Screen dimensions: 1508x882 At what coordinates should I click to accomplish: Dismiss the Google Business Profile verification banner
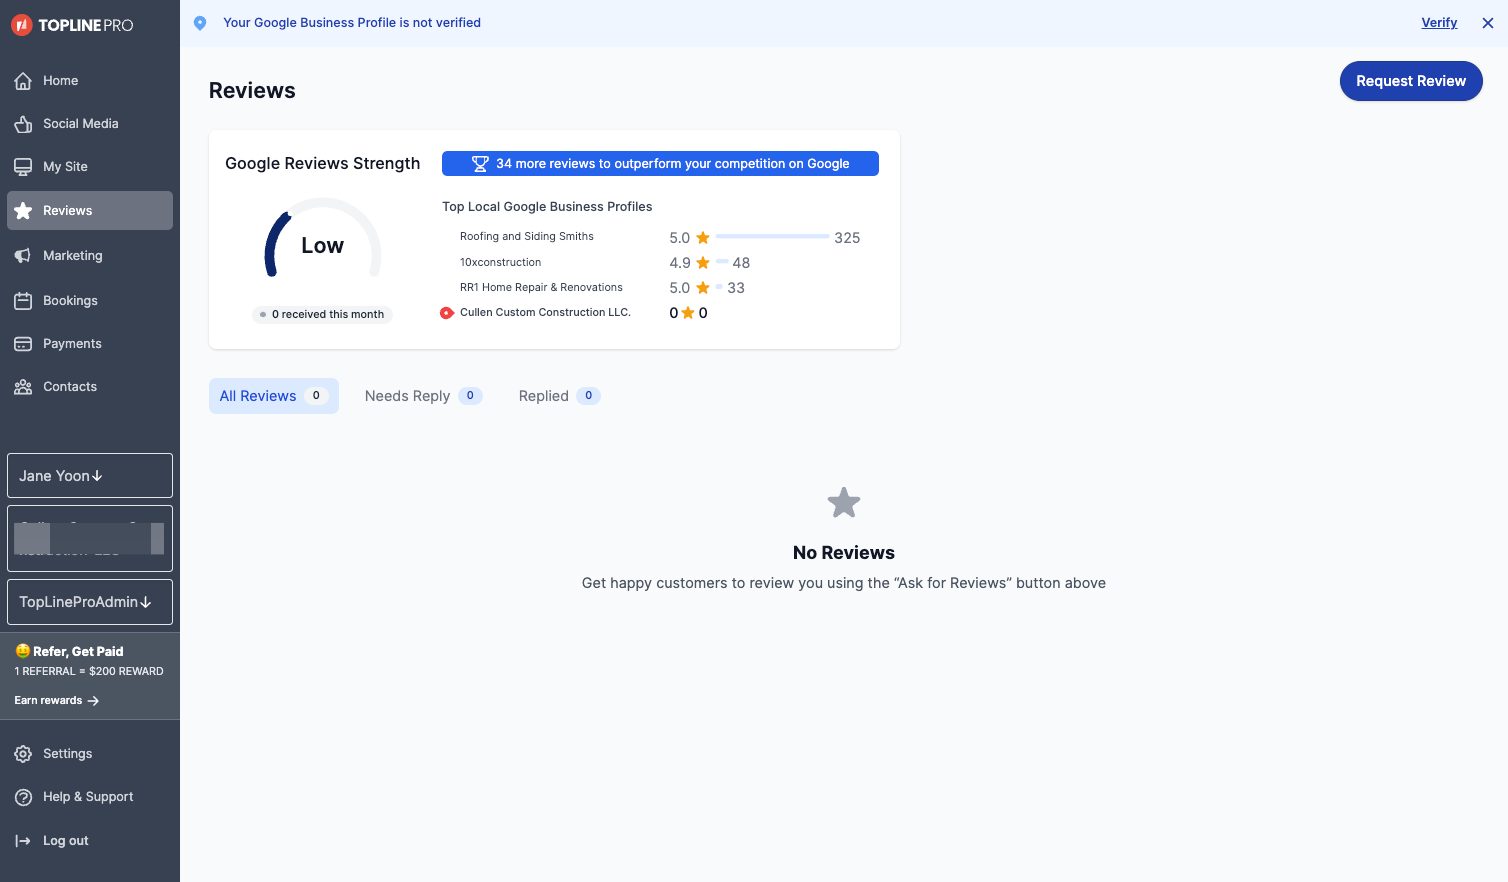point(1488,23)
